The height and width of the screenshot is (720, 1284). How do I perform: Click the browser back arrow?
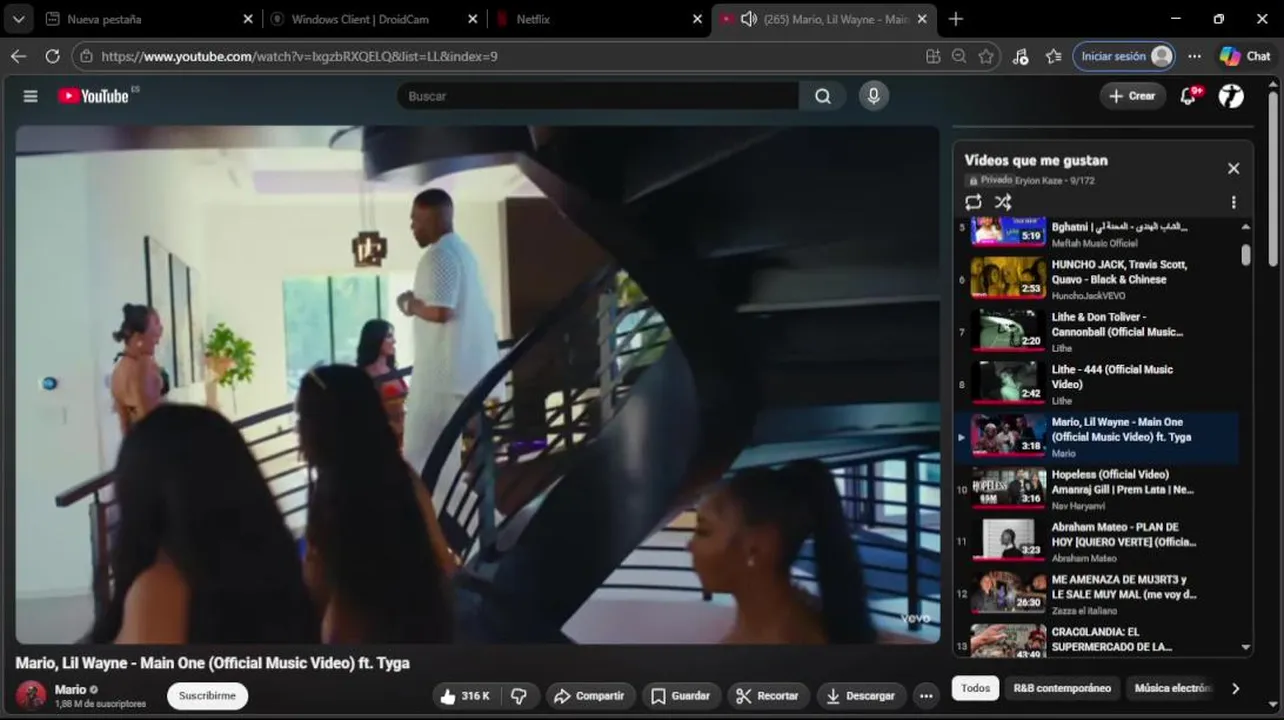click(x=18, y=56)
